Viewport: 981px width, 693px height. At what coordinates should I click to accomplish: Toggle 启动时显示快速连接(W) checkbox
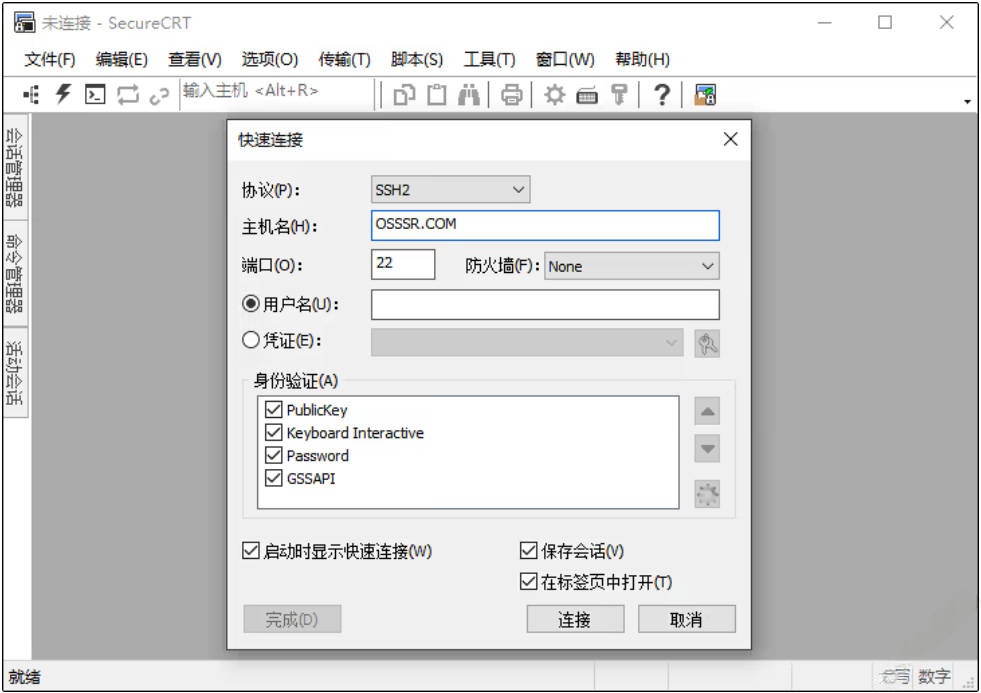click(x=250, y=551)
